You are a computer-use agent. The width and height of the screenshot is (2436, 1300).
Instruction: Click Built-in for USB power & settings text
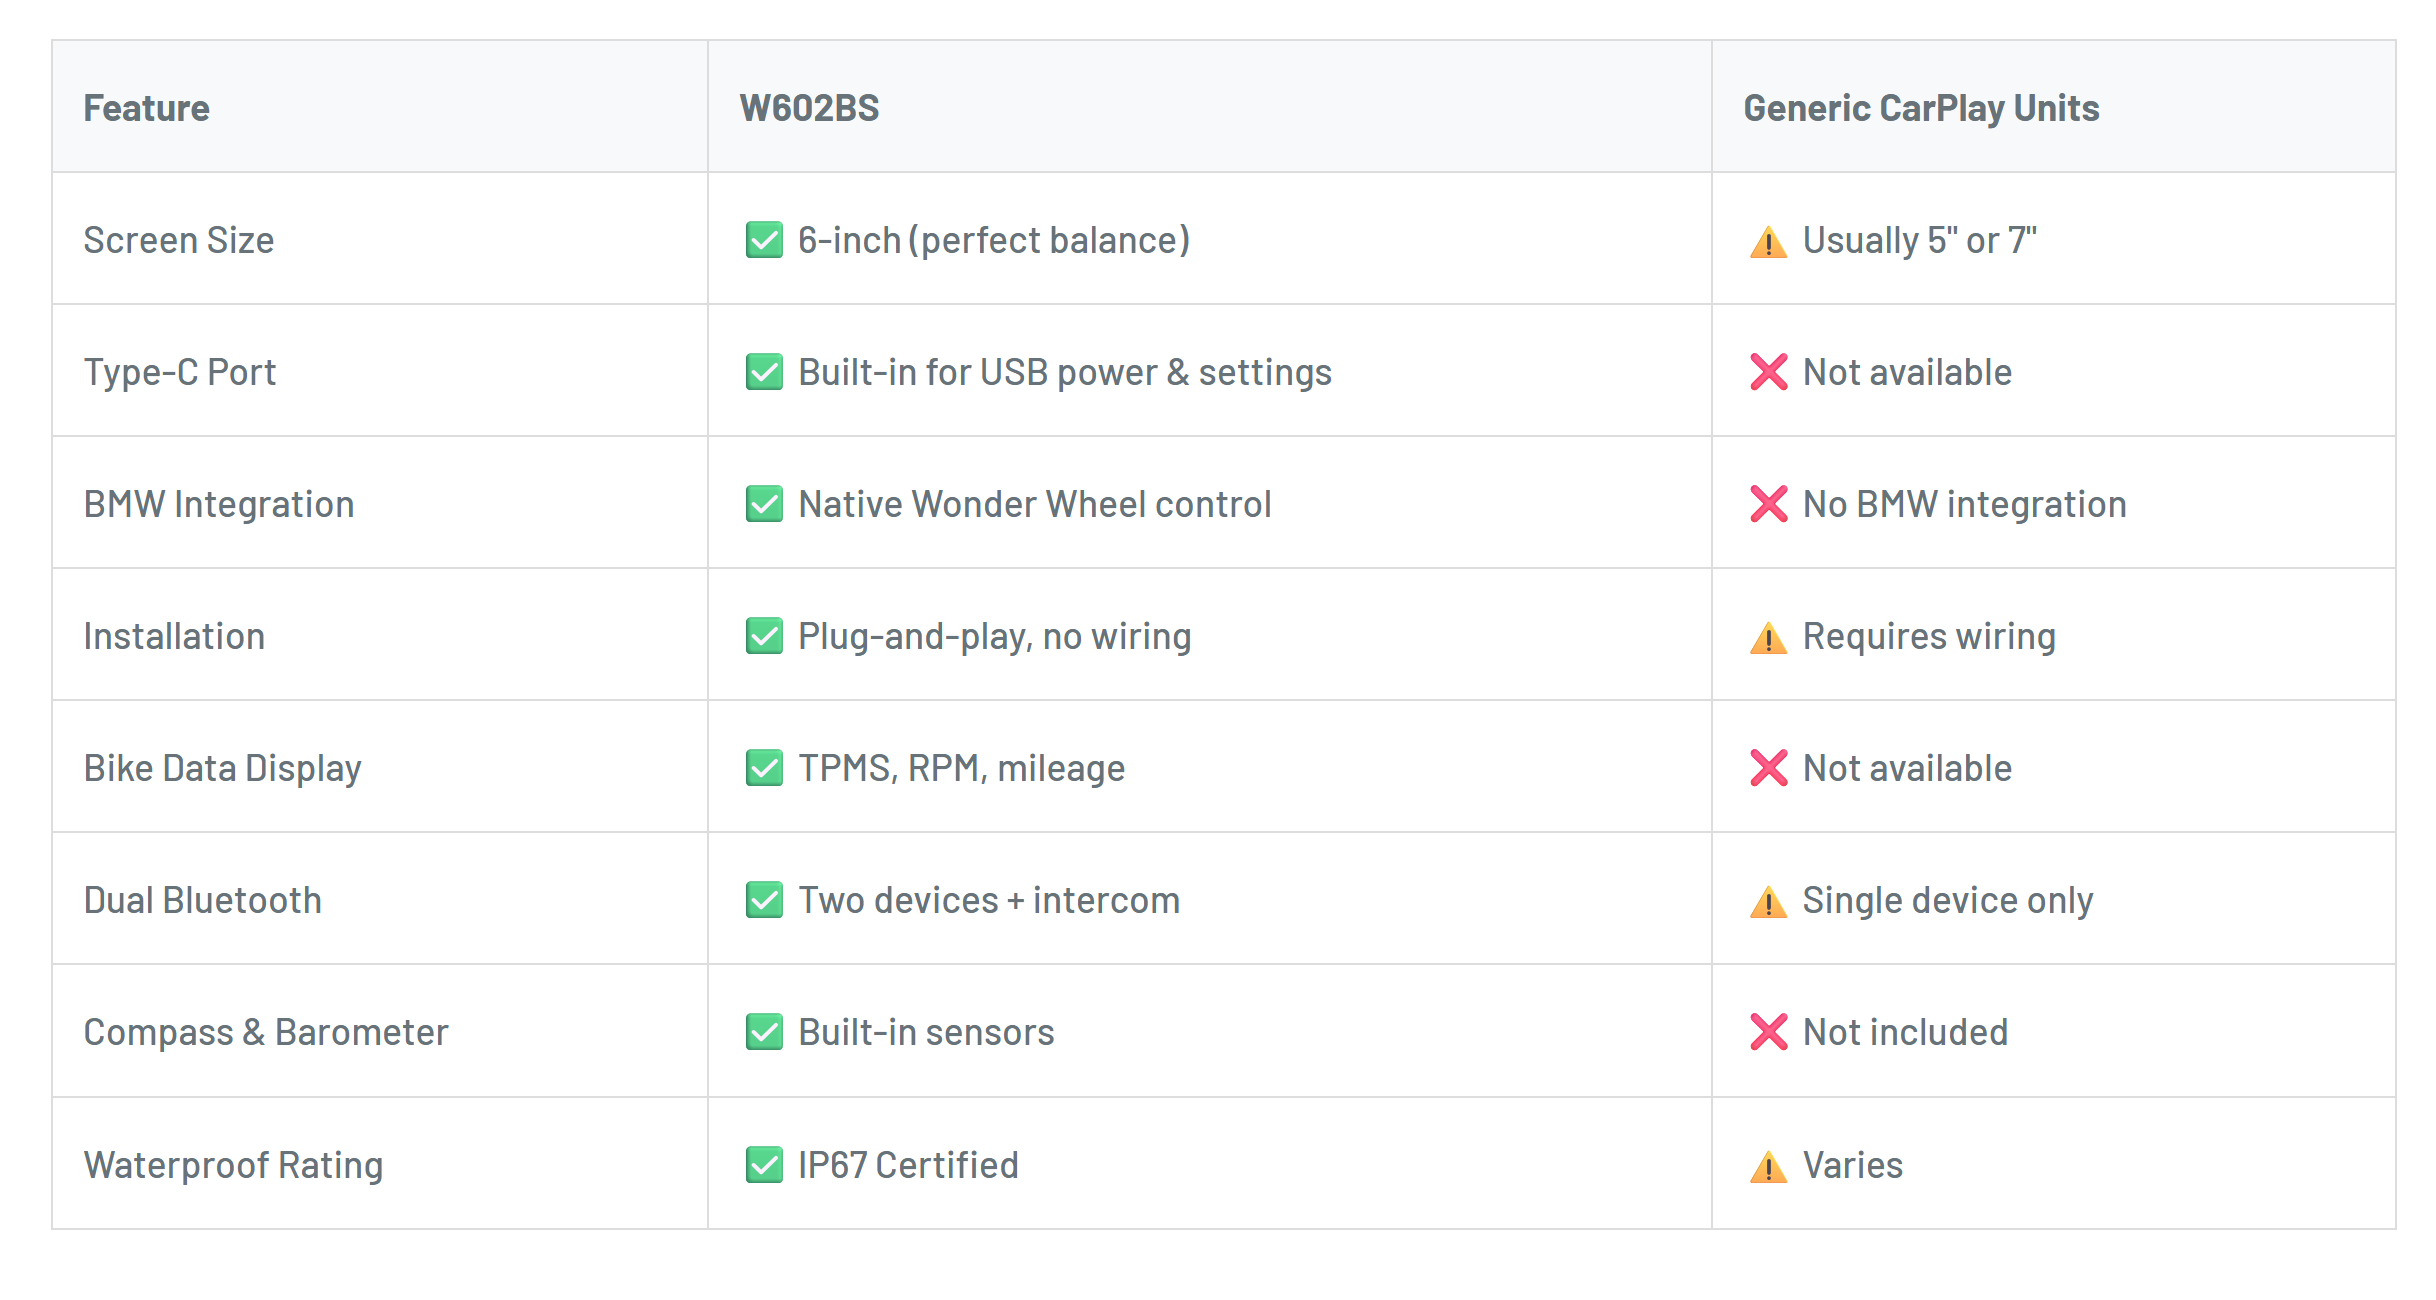tap(1065, 372)
